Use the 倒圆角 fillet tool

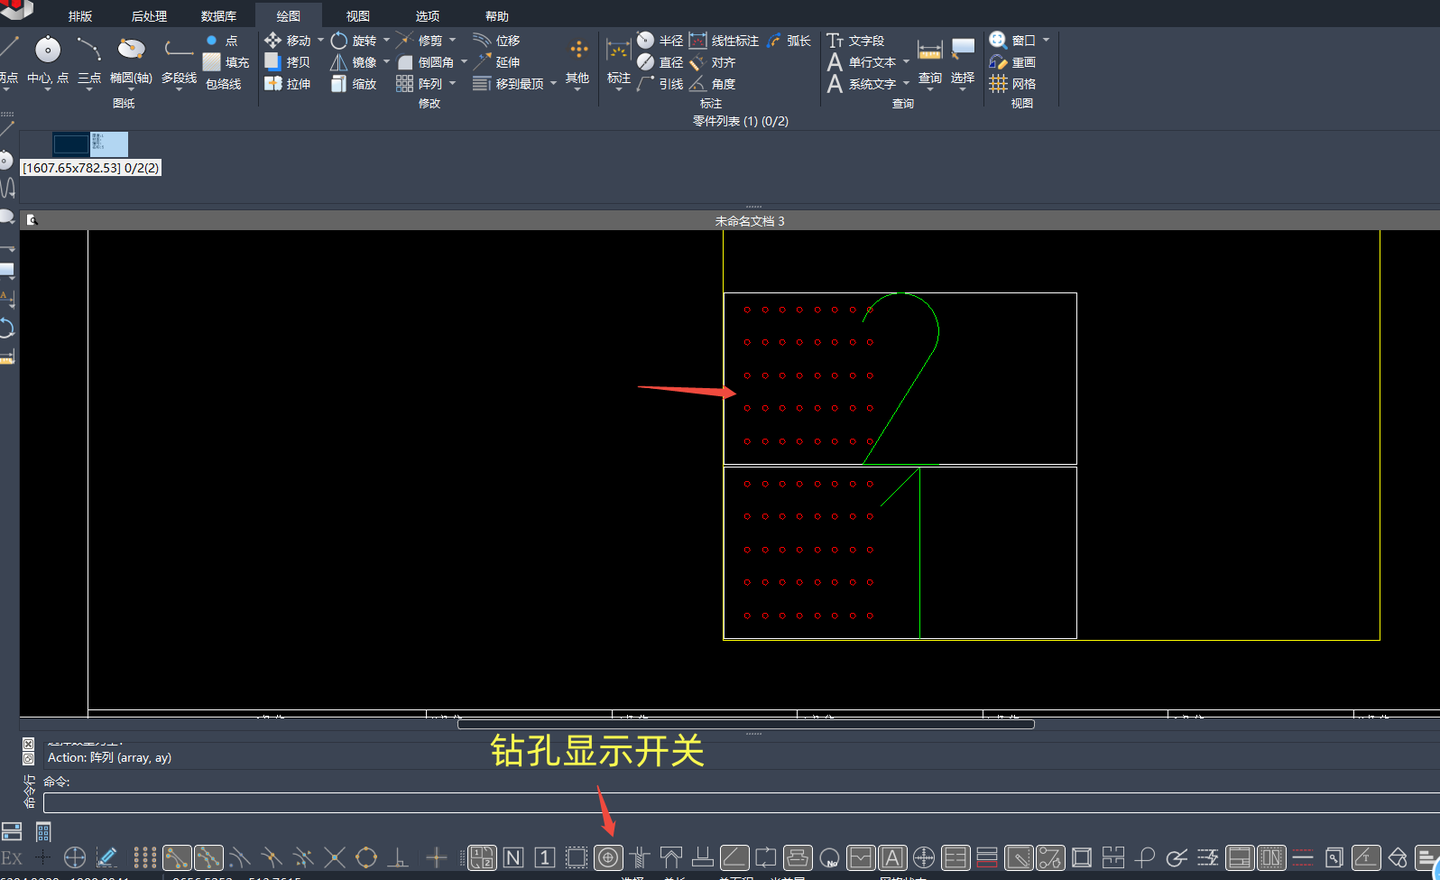point(426,62)
